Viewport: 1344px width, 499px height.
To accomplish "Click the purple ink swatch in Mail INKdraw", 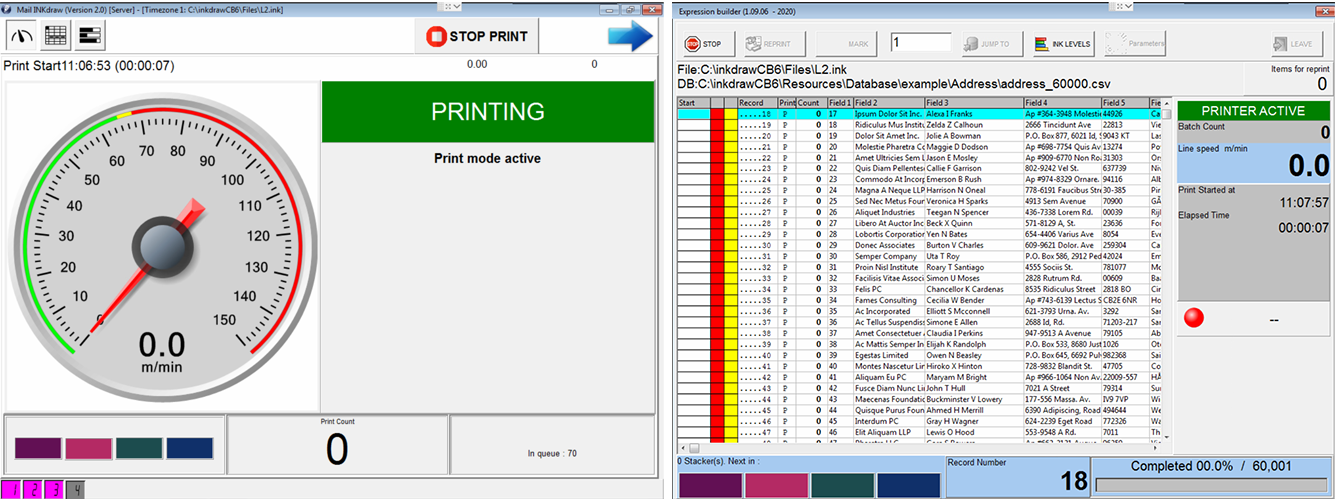I will point(39,449).
